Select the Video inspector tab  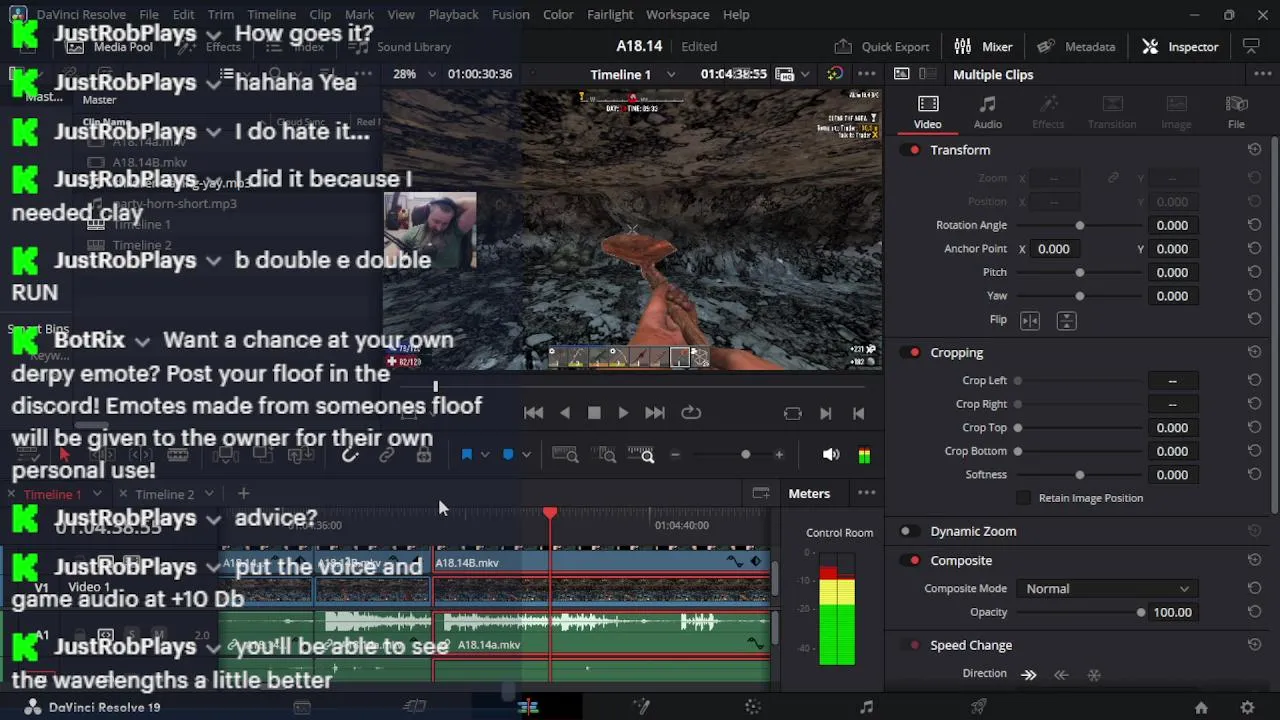(927, 112)
